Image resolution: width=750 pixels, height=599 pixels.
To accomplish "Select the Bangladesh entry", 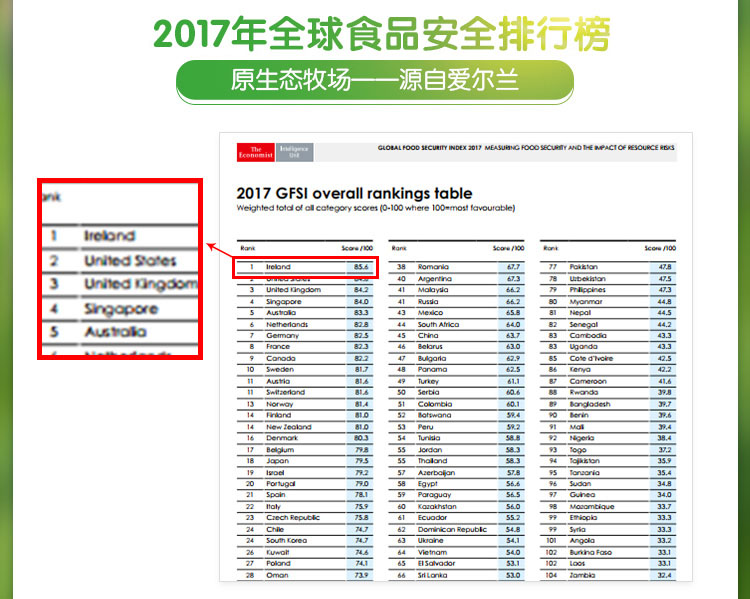I will point(590,404).
